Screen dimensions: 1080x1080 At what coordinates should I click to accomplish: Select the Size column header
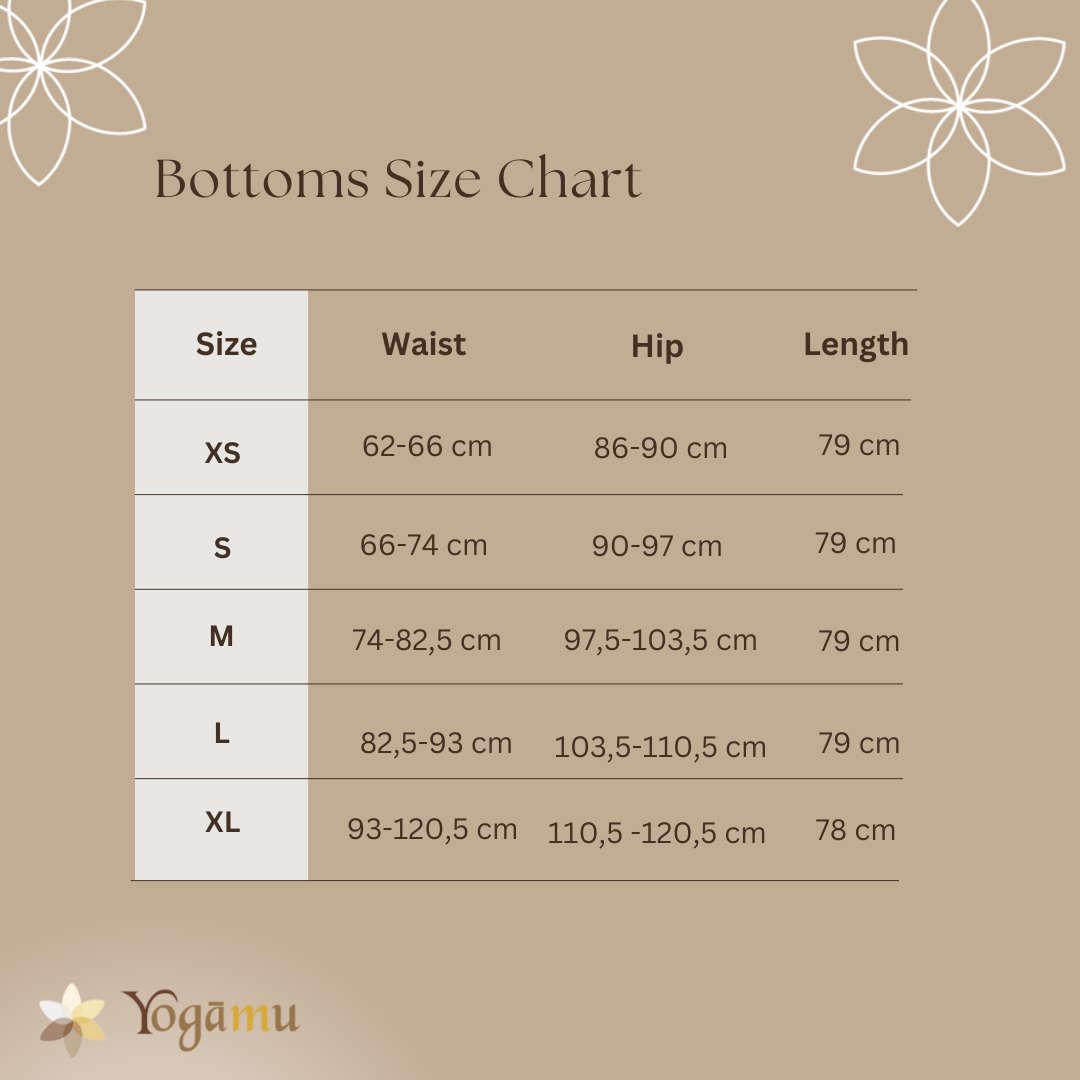click(226, 345)
